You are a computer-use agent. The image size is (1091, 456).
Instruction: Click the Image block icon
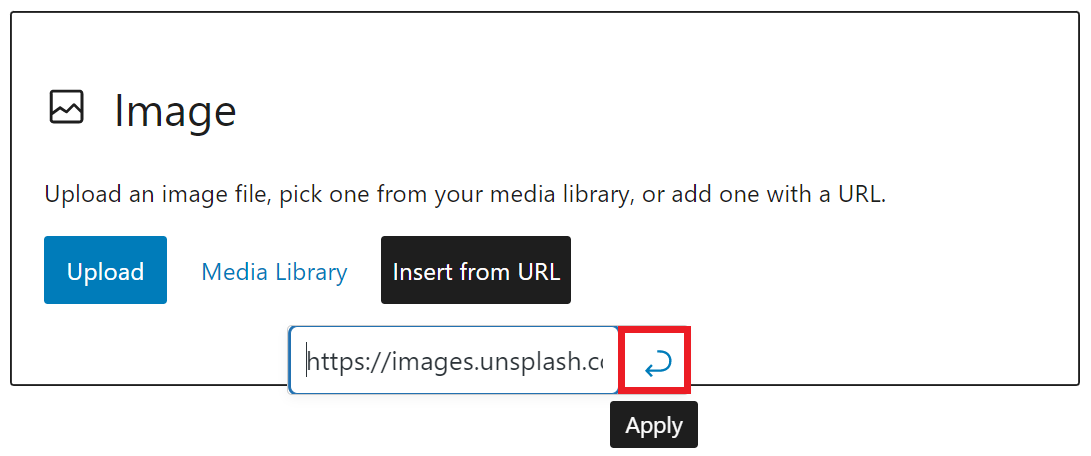[67, 107]
